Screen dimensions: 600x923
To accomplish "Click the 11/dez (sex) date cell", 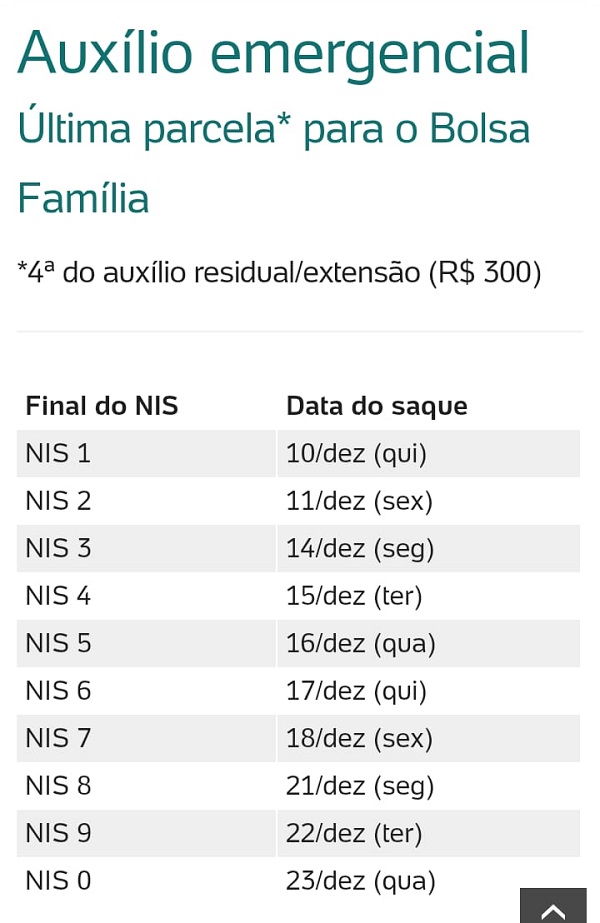I will [x=429, y=501].
